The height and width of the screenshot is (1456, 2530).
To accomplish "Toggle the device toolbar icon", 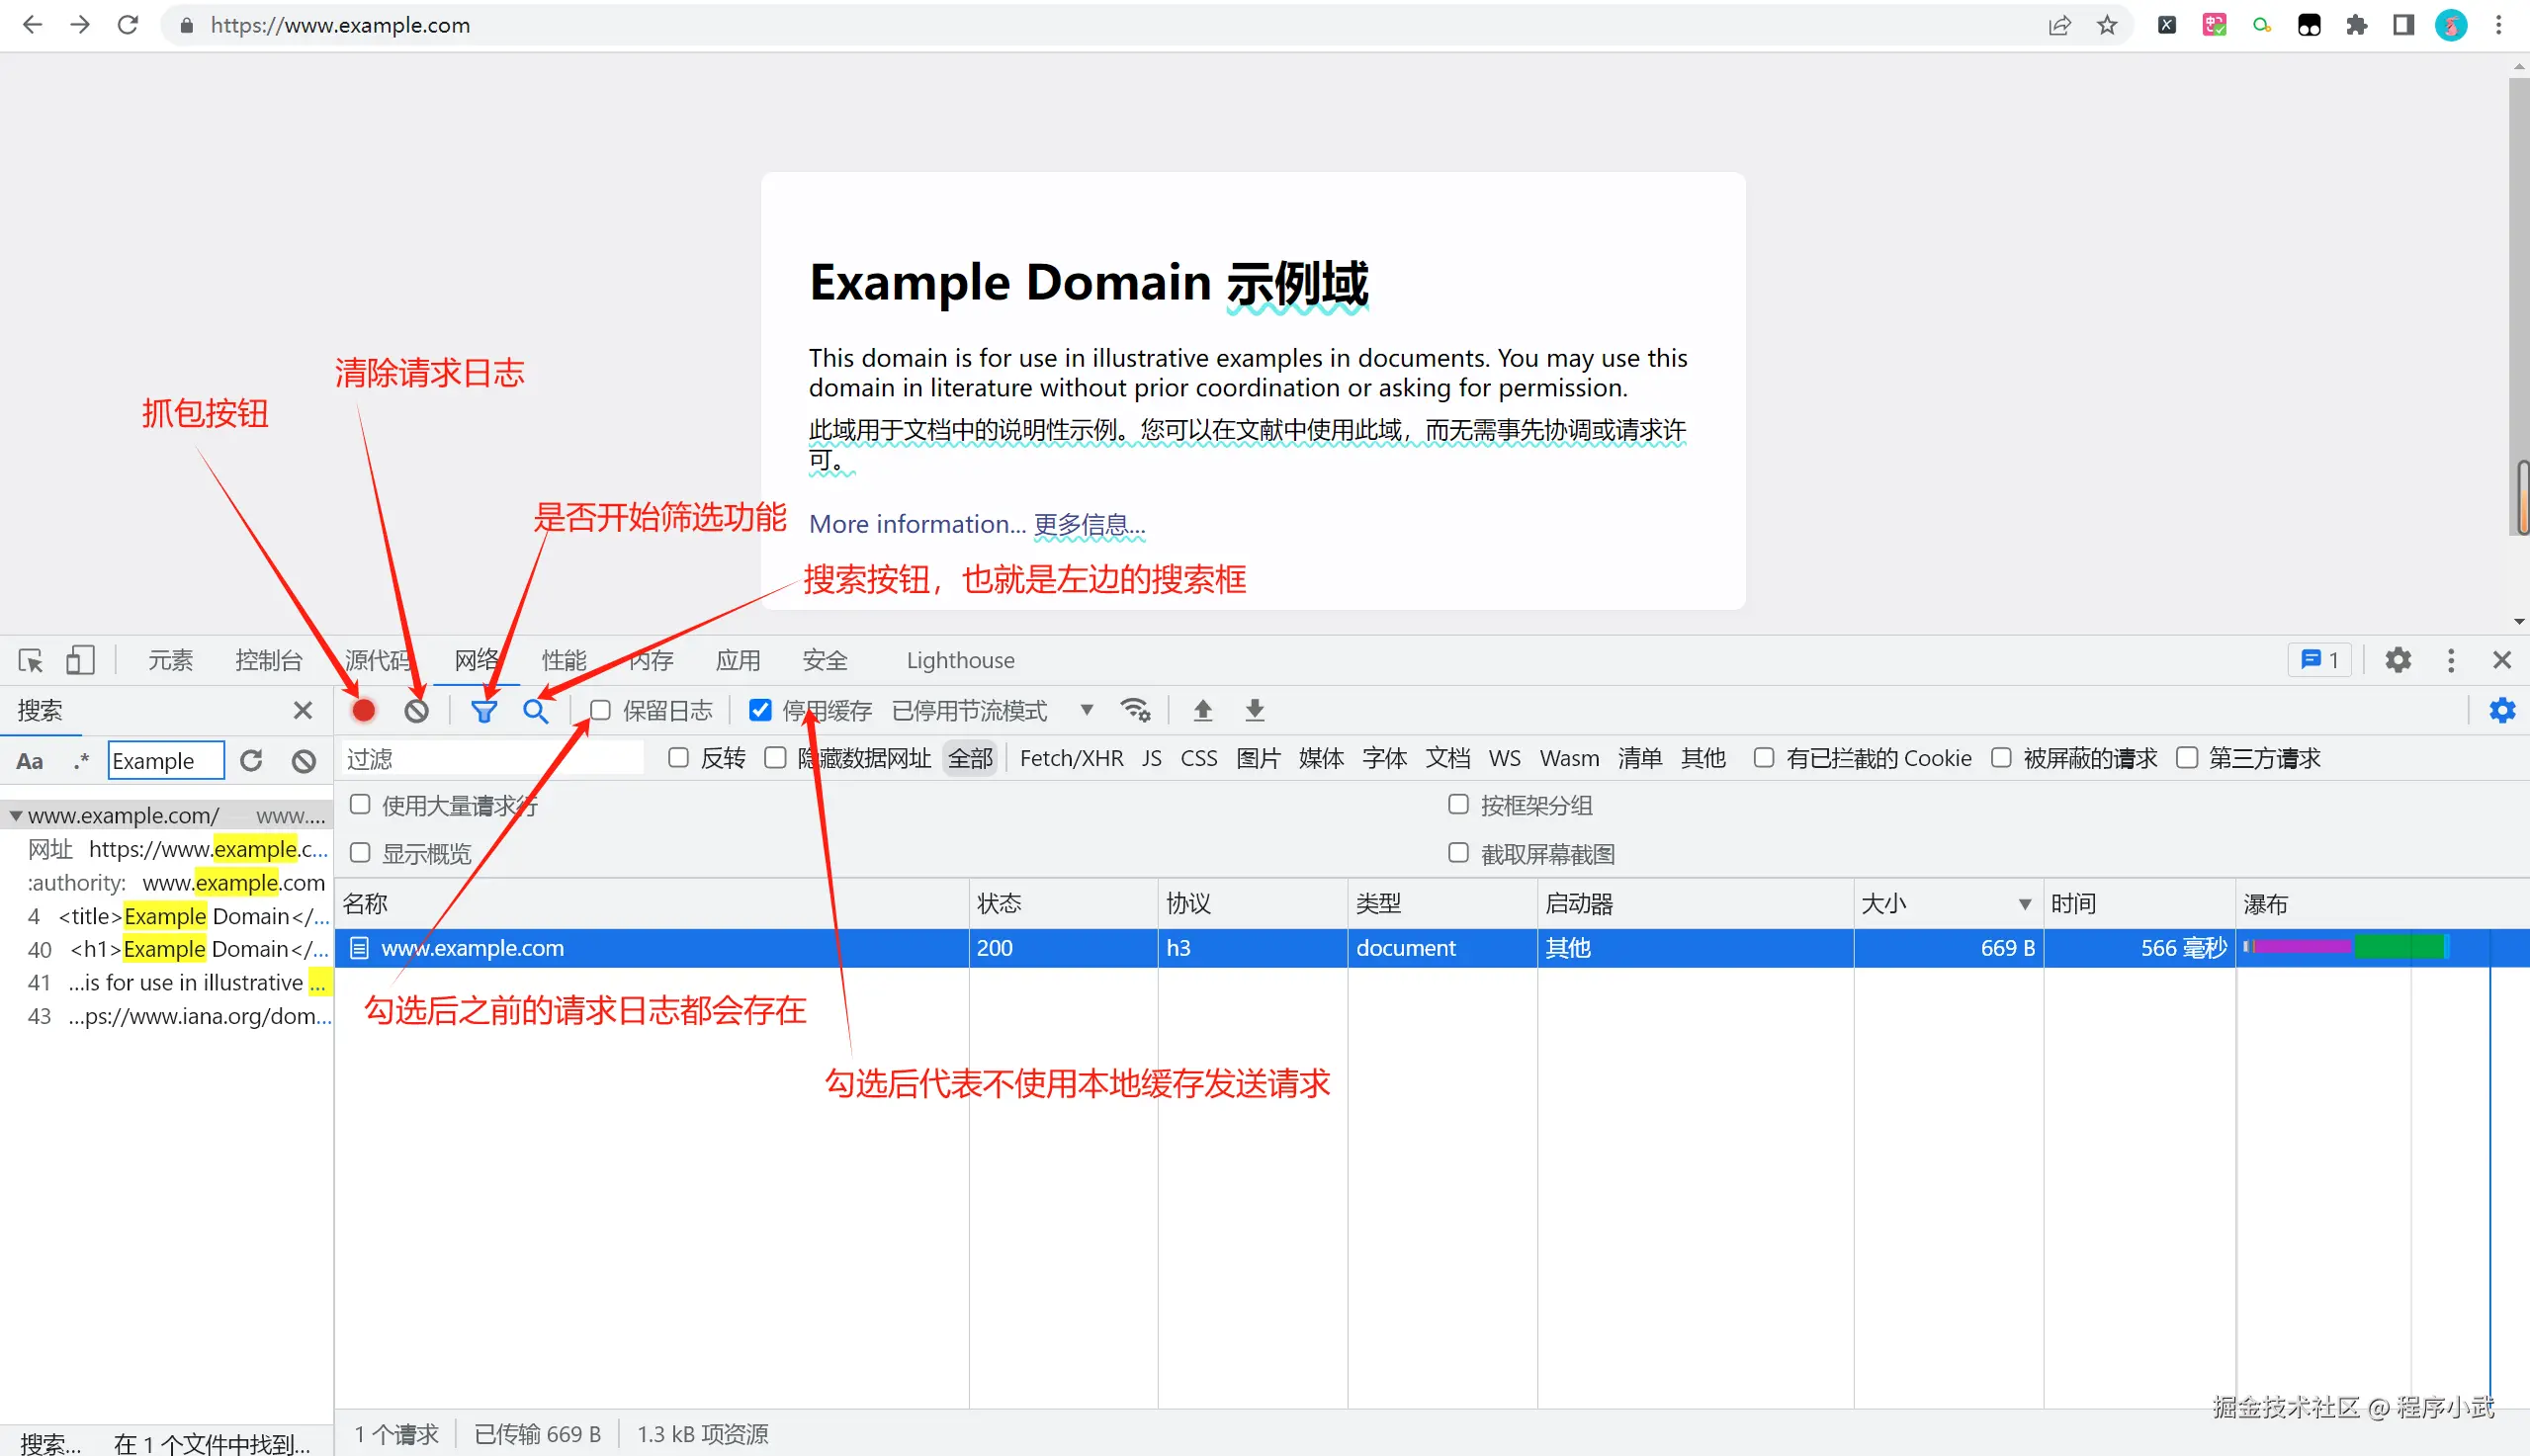I will pyautogui.click(x=80, y=660).
